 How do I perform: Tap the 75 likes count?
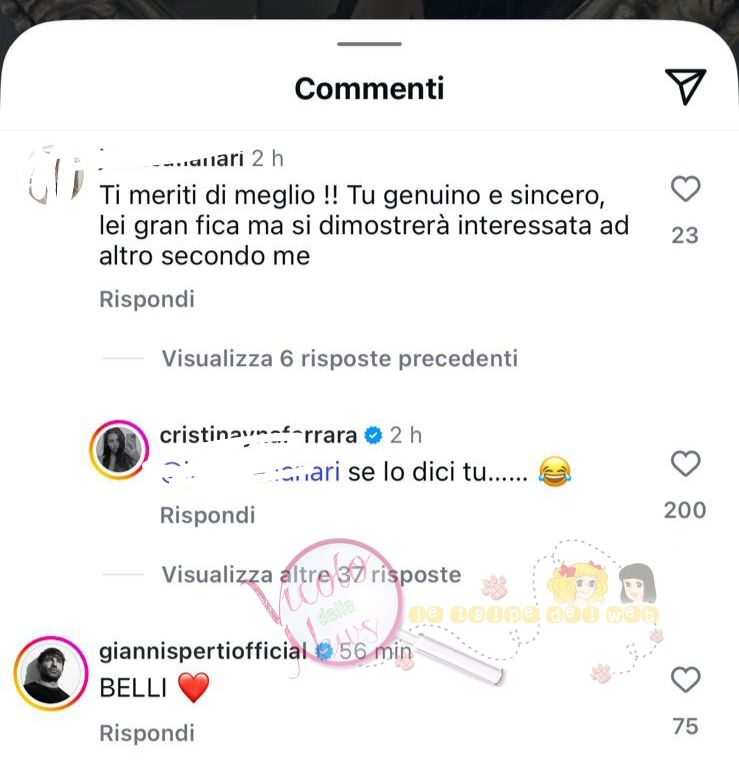pos(685,727)
